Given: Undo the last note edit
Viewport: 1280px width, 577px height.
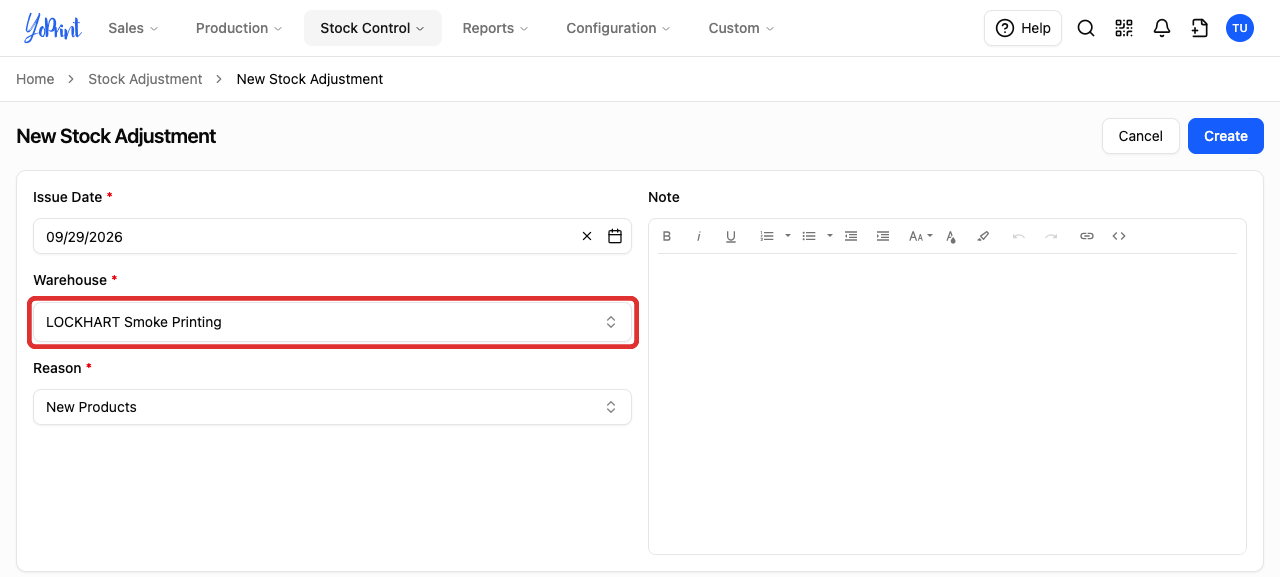Looking at the screenshot, I should (1019, 236).
